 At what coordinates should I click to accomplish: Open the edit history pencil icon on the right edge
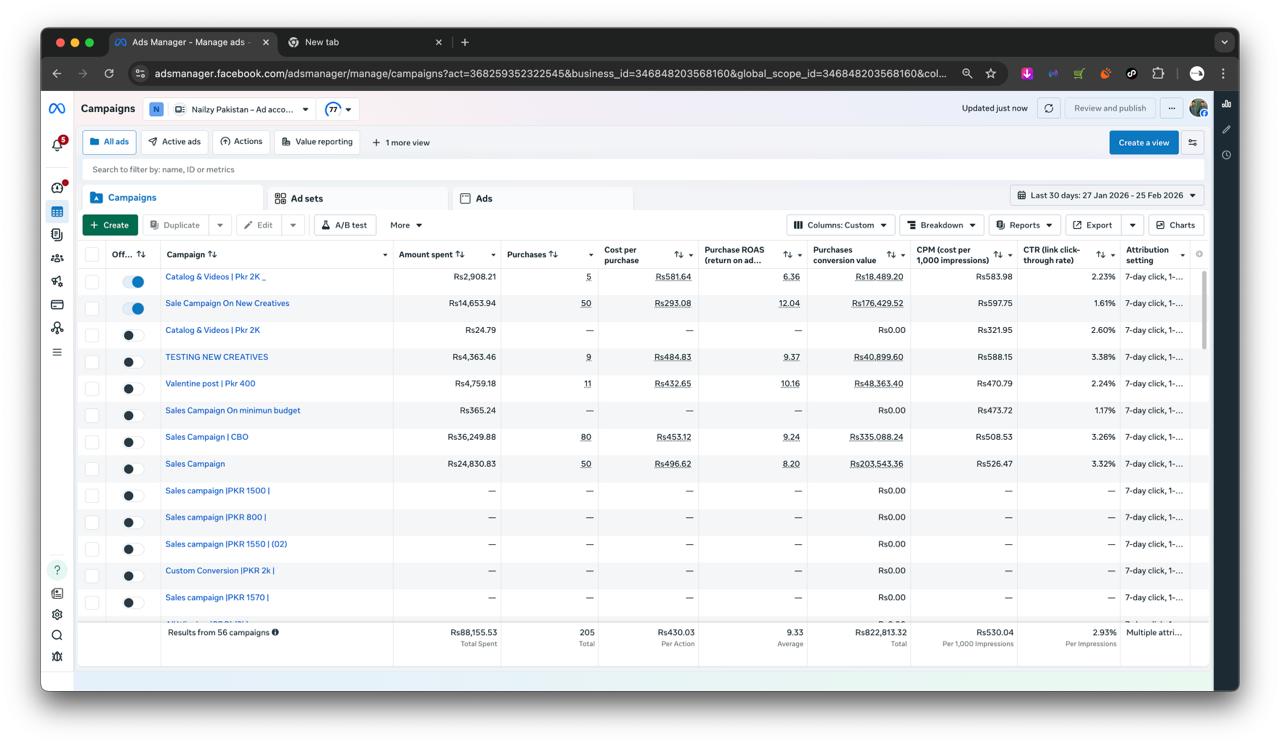[x=1226, y=129]
